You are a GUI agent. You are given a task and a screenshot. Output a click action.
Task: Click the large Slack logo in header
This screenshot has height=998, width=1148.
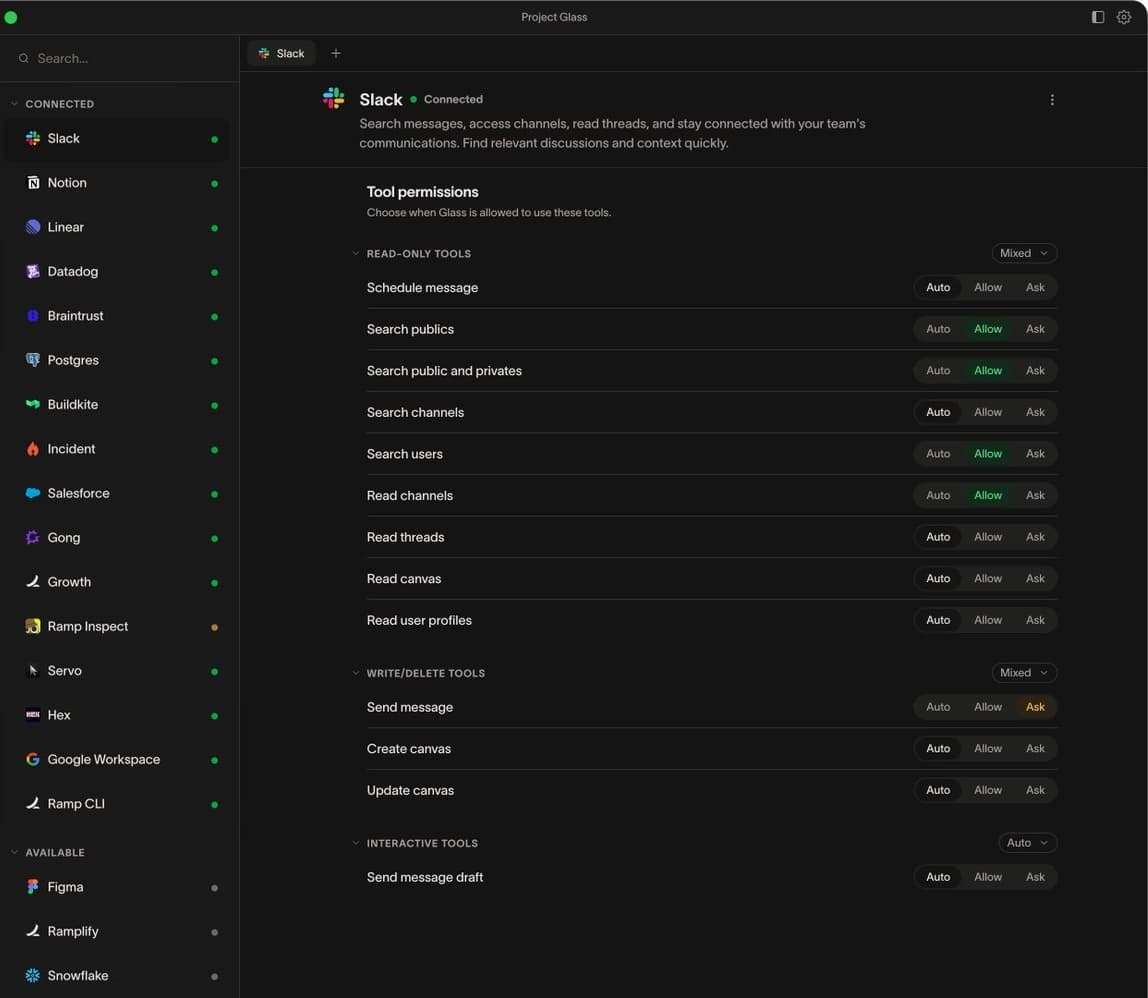click(334, 98)
